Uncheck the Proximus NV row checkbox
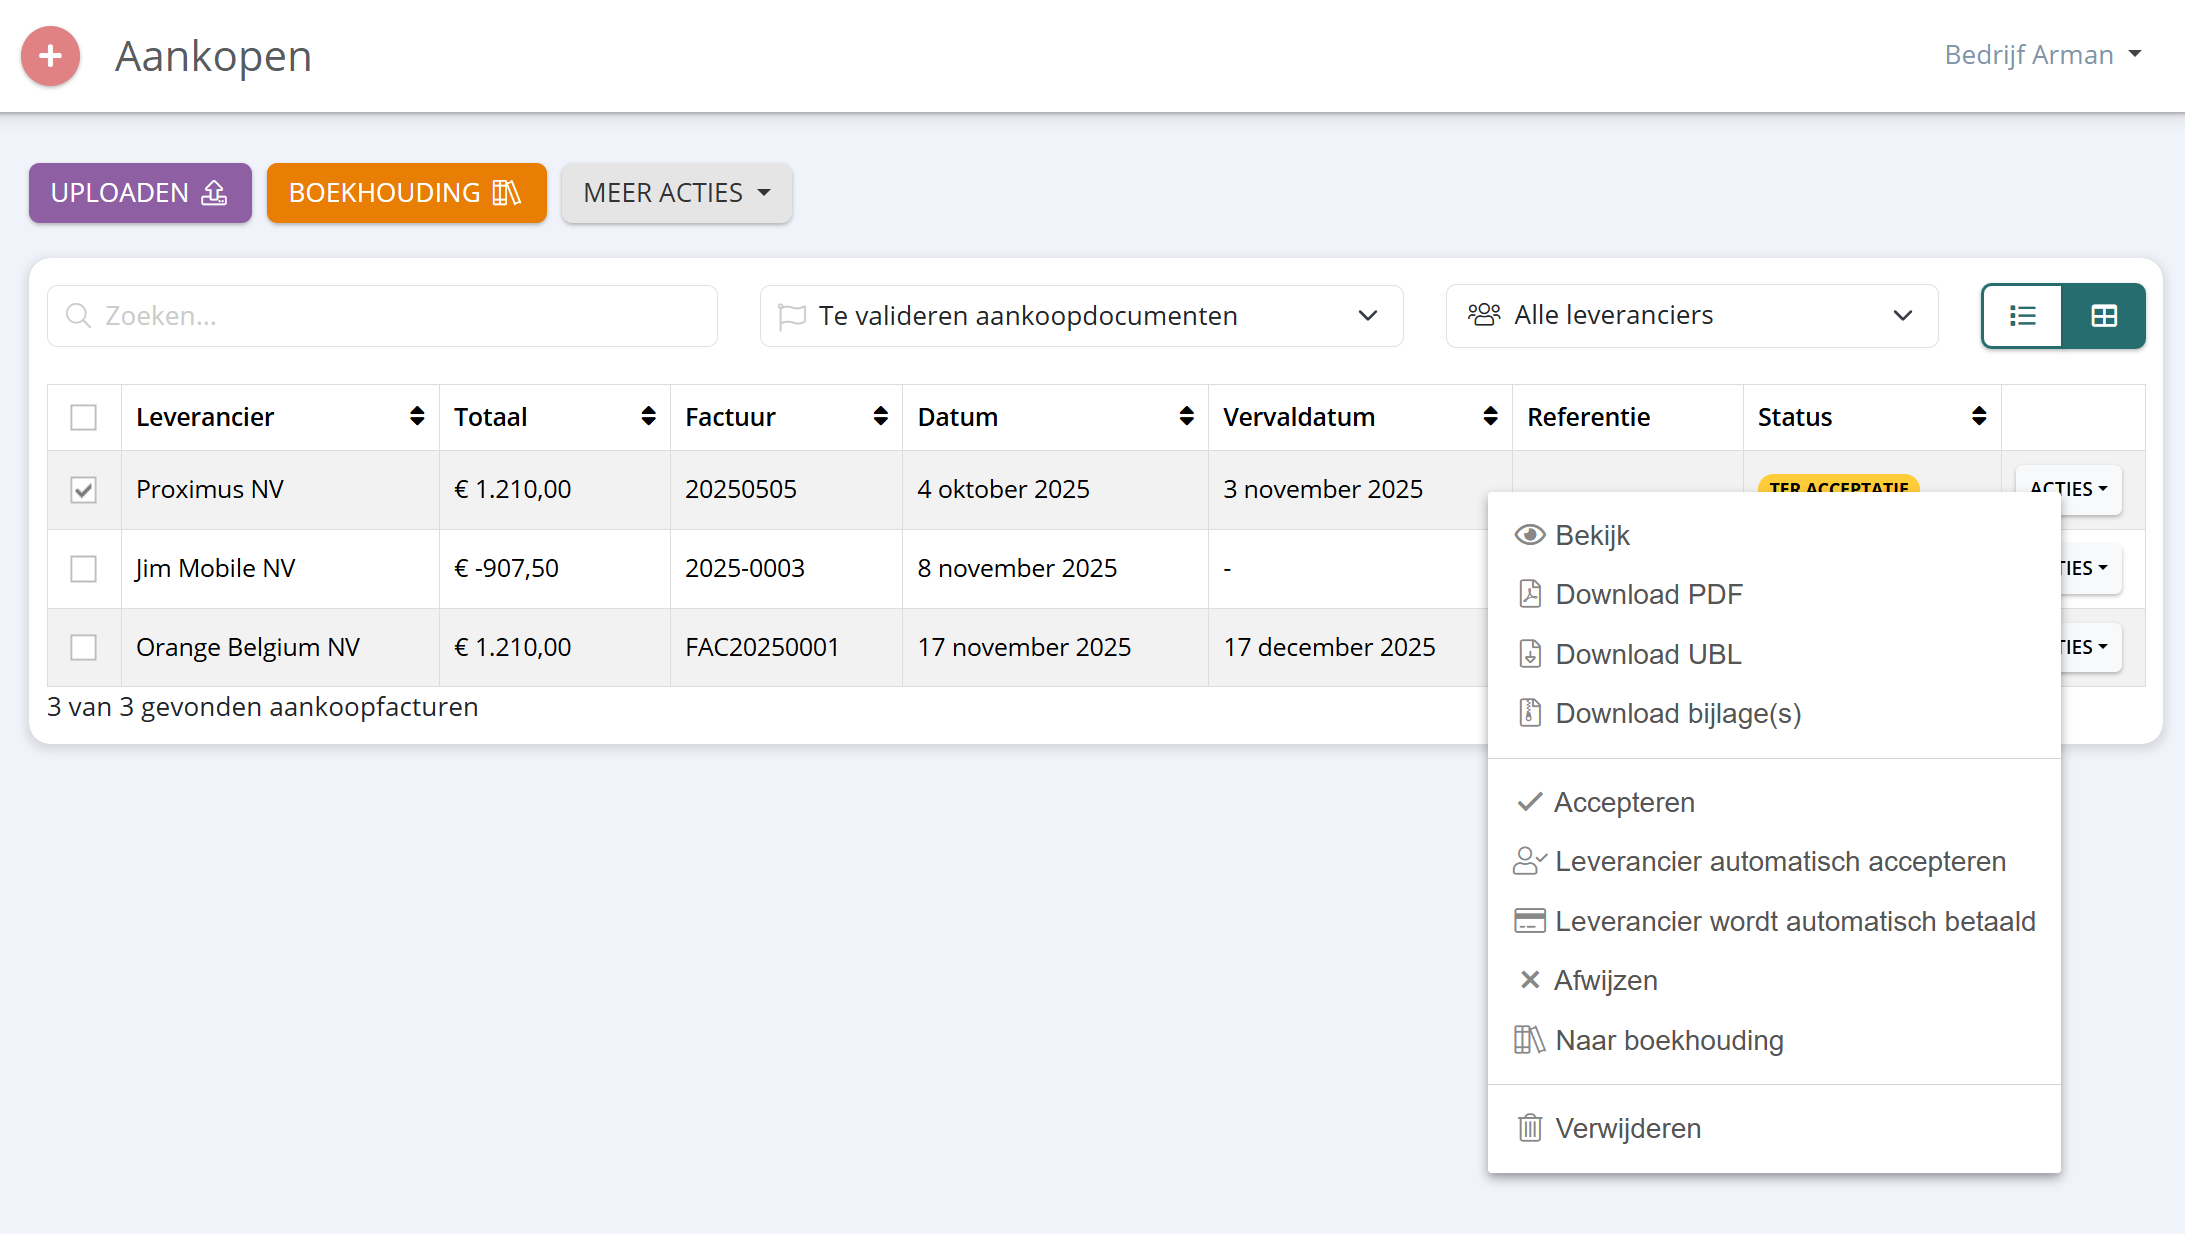 click(x=84, y=490)
